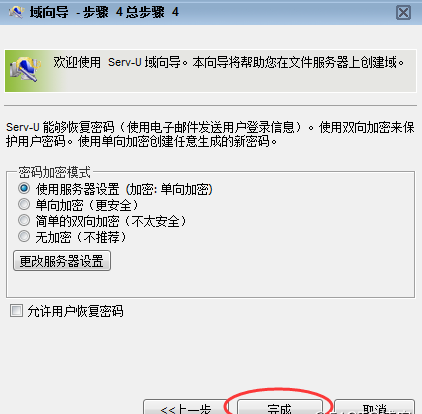The height and width of the screenshot is (414, 422).
Task: Select the 使用服务器设置 radio button
Action: 24,188
